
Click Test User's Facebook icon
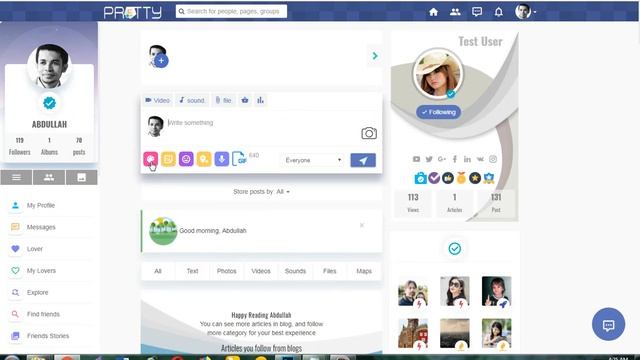click(455, 159)
